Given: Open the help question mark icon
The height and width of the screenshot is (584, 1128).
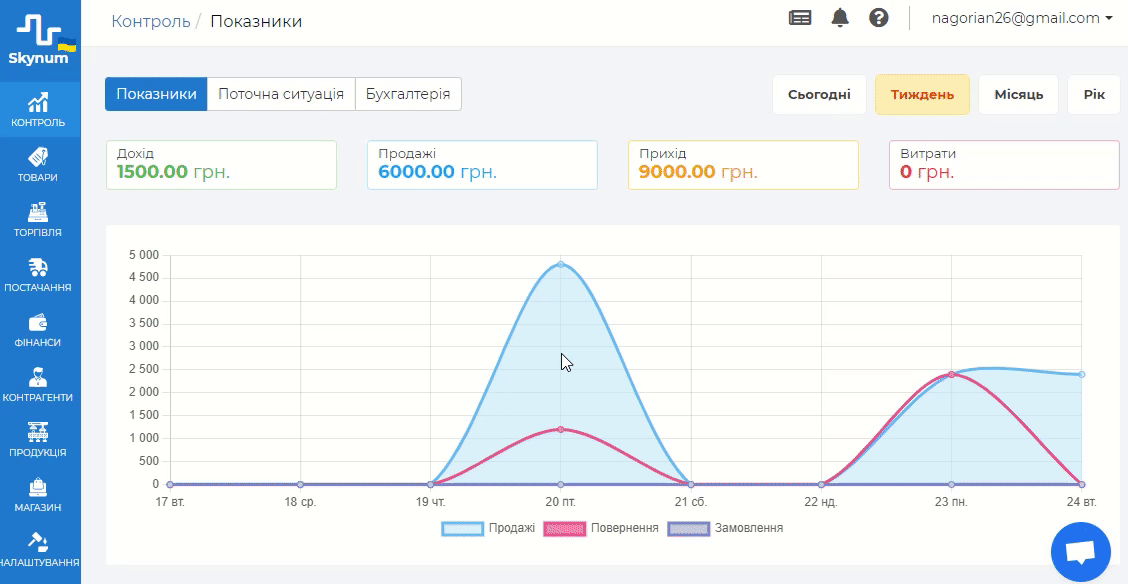Looking at the screenshot, I should pos(879,18).
